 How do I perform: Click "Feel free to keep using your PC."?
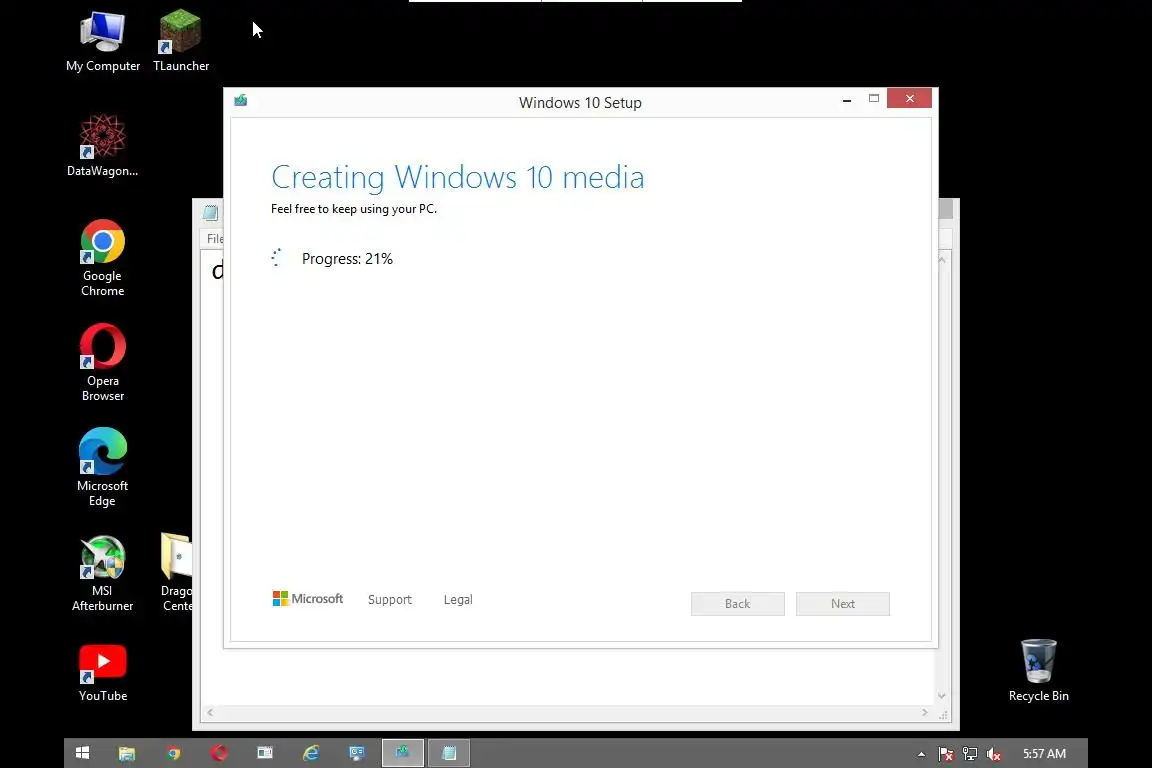pos(353,209)
